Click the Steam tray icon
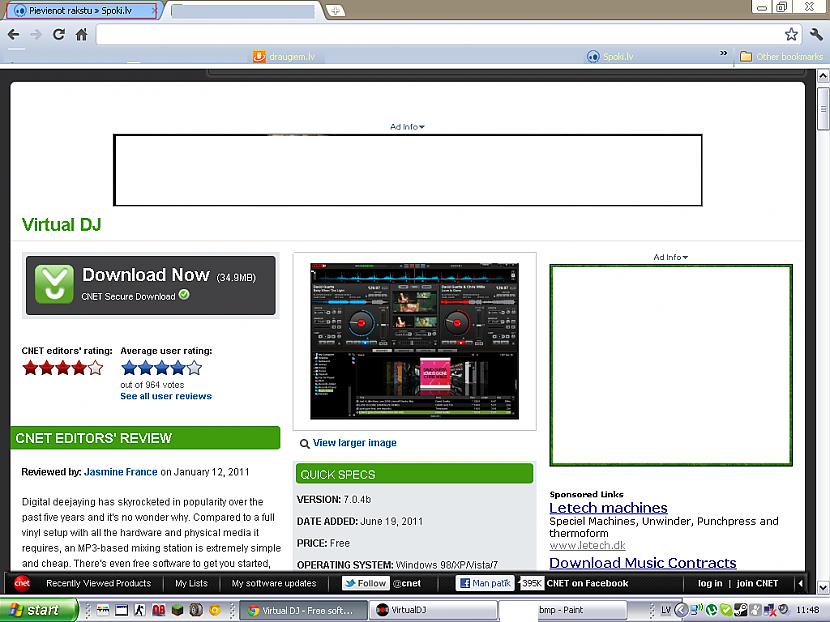Viewport: 830px width, 622px height. (741, 610)
